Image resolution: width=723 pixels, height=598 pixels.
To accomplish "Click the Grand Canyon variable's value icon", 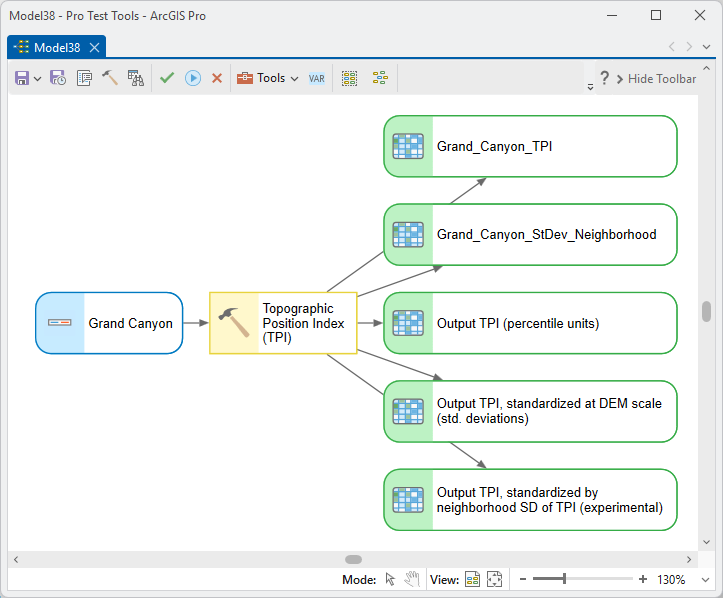I will (x=59, y=322).
